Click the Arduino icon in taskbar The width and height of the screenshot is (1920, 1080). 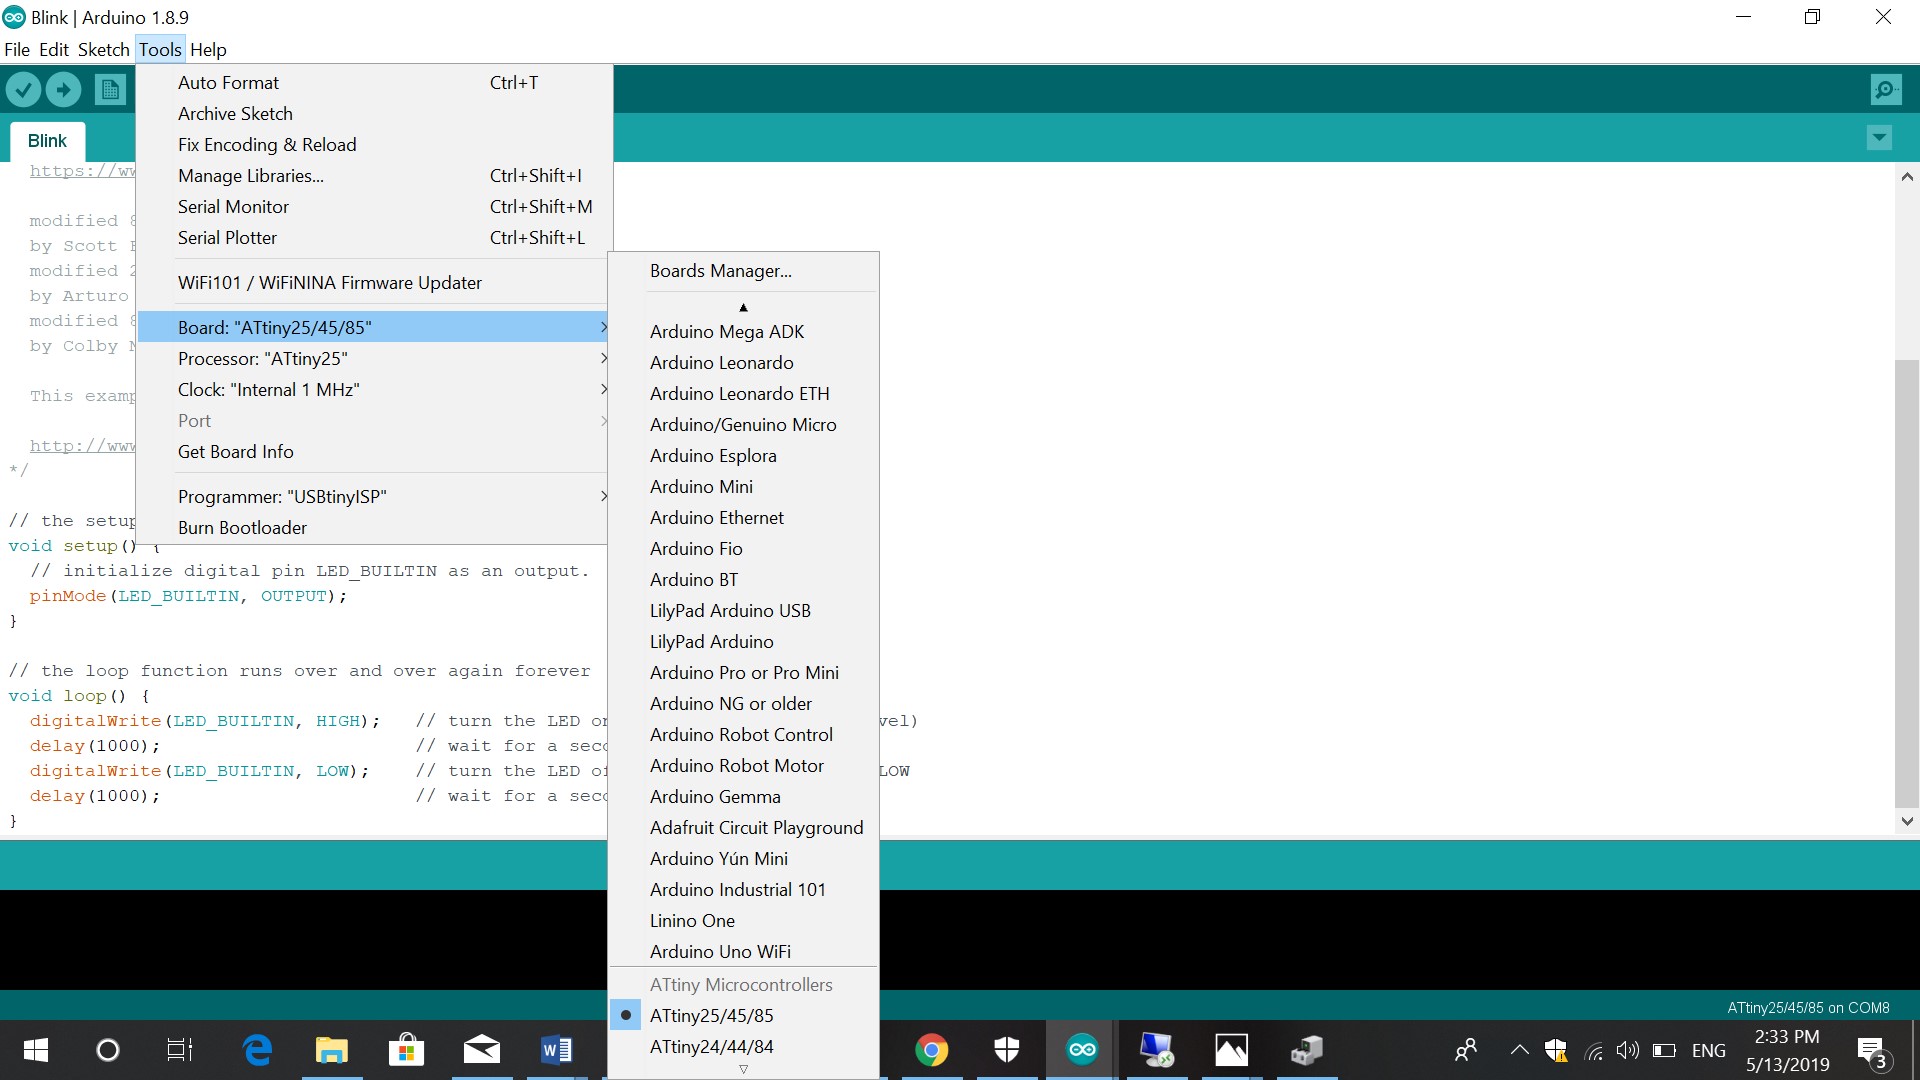click(x=1082, y=1050)
